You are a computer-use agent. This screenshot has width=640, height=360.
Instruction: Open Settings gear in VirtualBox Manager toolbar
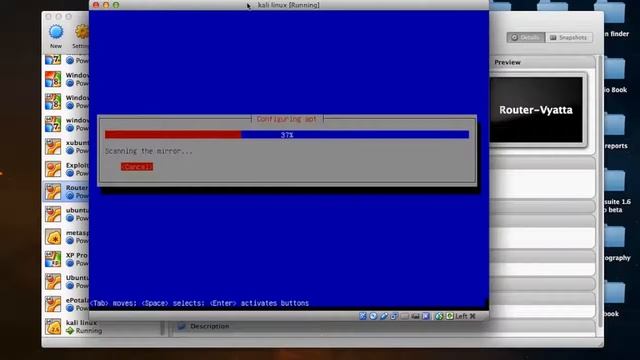click(82, 32)
